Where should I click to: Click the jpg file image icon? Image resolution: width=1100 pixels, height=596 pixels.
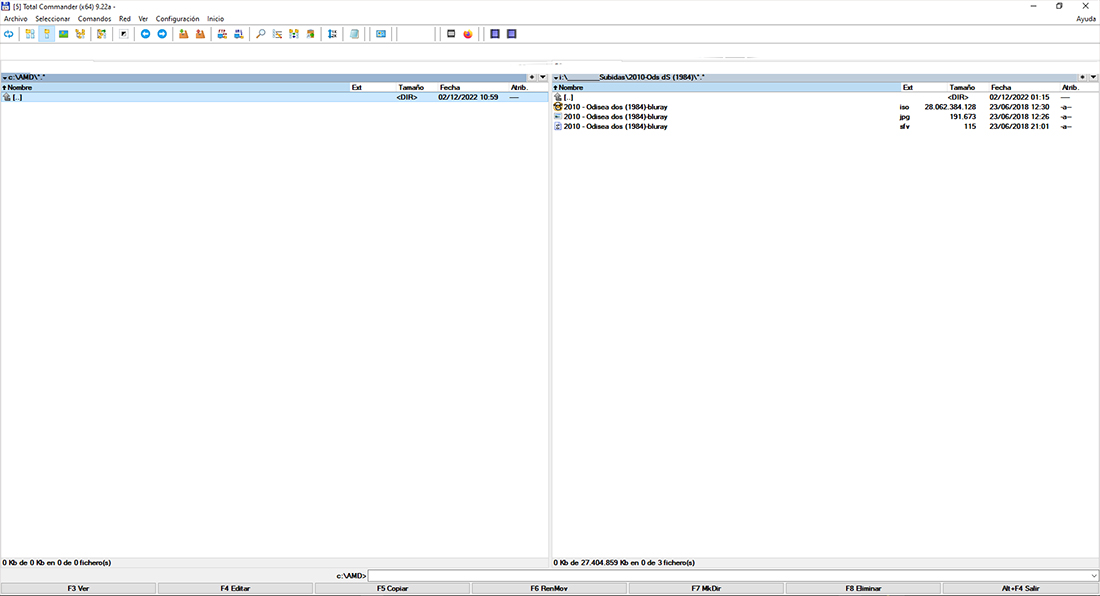tap(558, 116)
